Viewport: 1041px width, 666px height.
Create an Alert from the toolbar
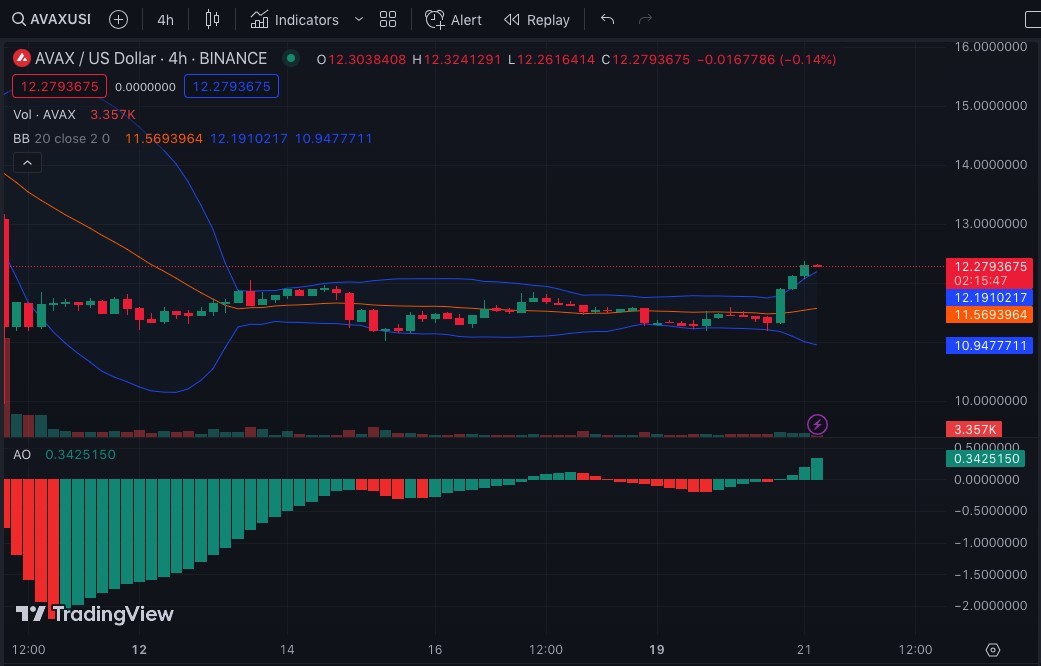[x=453, y=20]
